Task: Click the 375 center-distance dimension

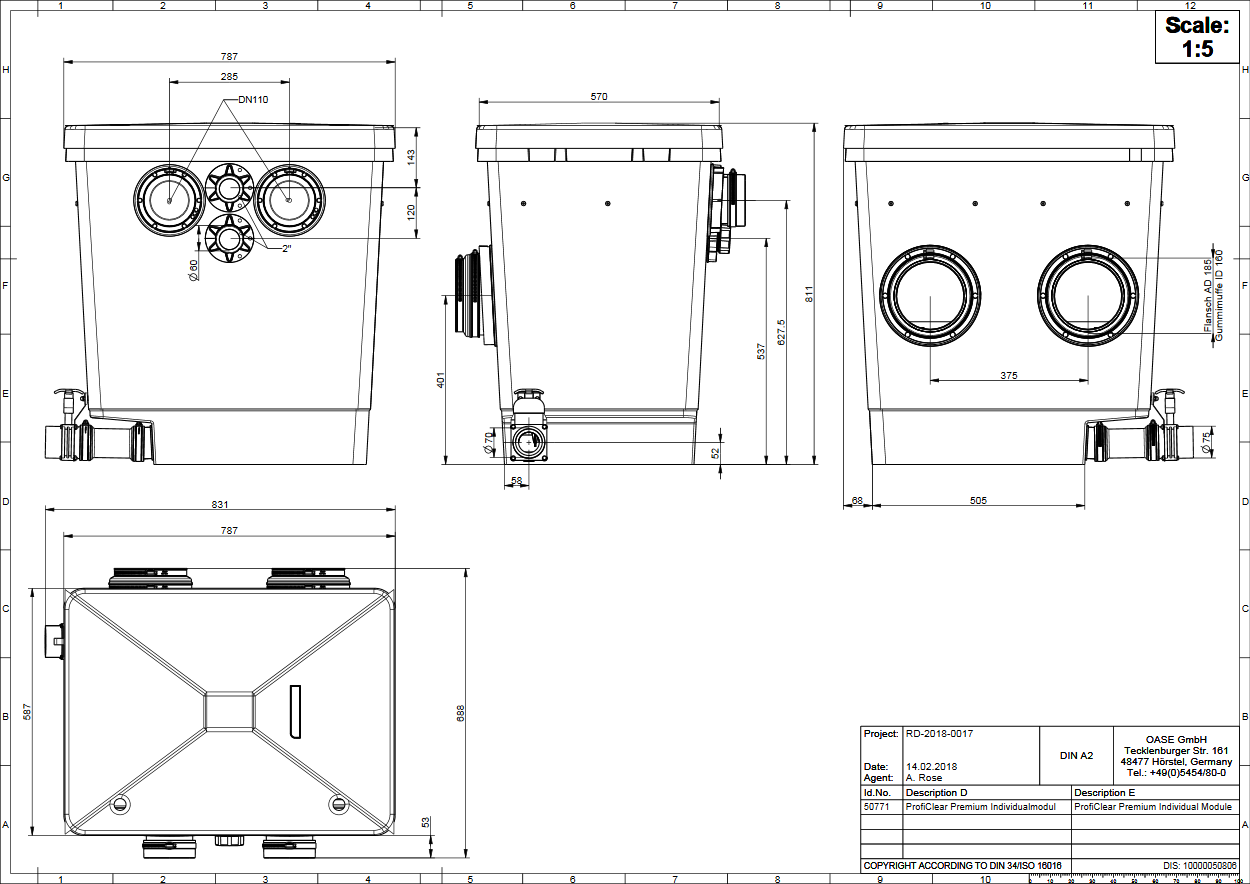Action: (1008, 375)
